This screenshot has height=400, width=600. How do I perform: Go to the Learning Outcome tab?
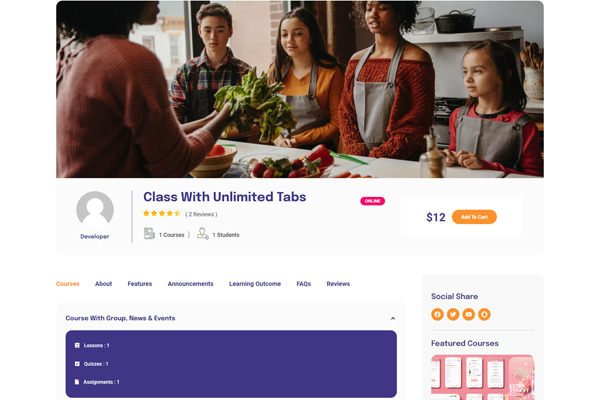click(255, 284)
